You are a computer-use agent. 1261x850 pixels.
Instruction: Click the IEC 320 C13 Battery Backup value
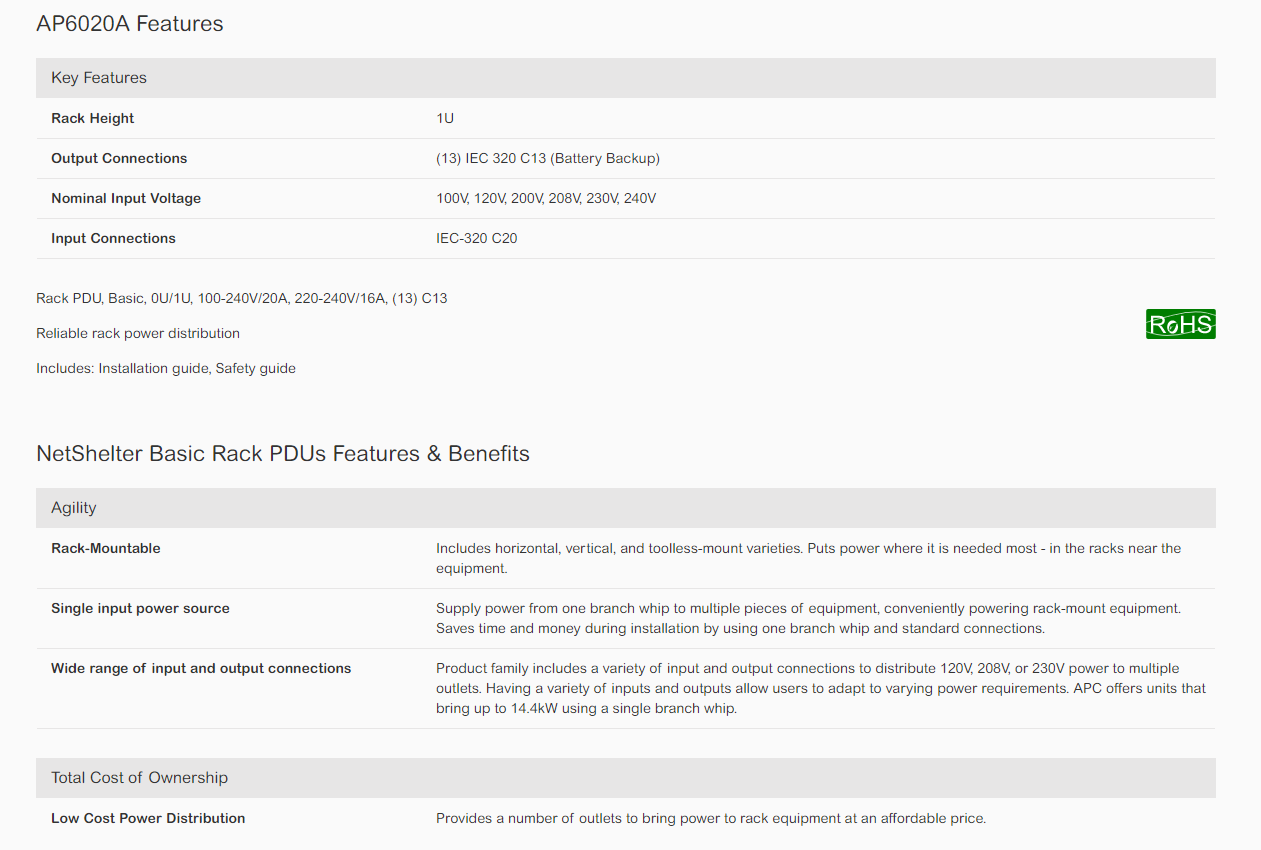pyautogui.click(x=548, y=158)
